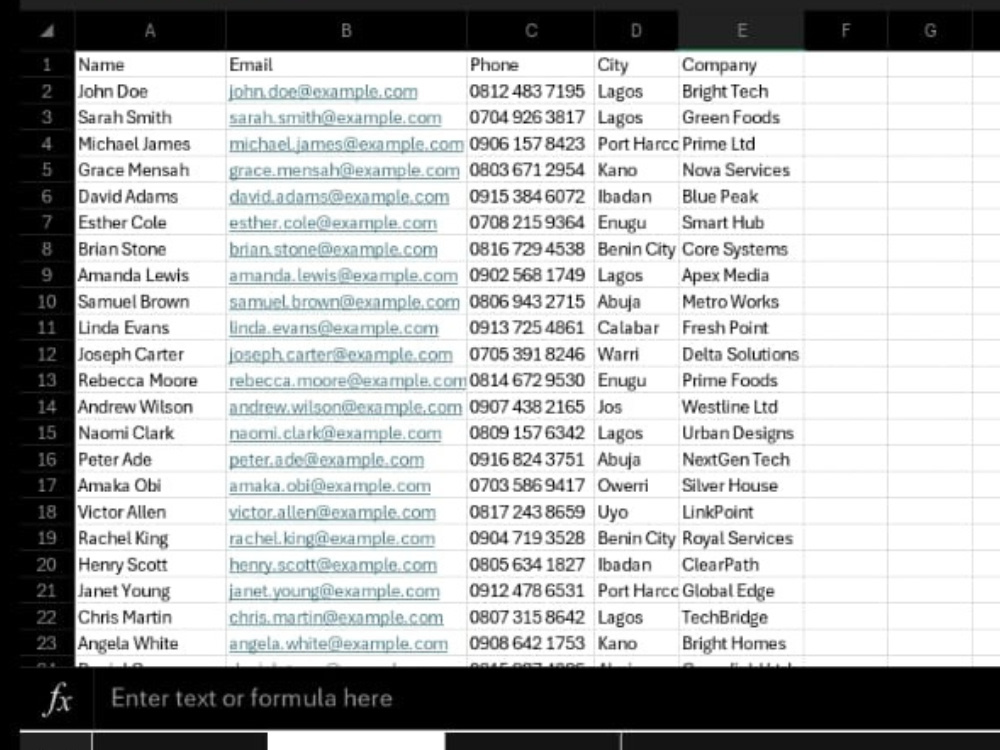Open john.doe@example.com email link
This screenshot has height=750, width=1000.
click(323, 91)
